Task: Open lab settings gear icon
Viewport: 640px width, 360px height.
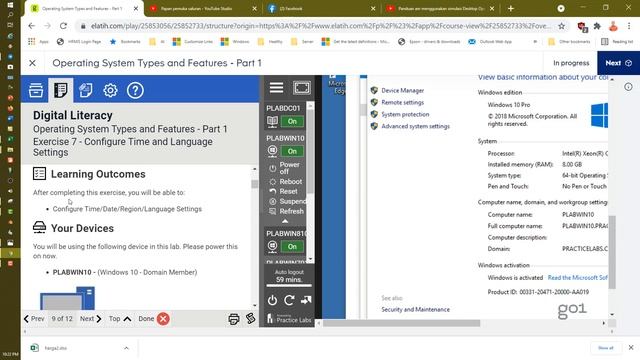Action: [110, 90]
